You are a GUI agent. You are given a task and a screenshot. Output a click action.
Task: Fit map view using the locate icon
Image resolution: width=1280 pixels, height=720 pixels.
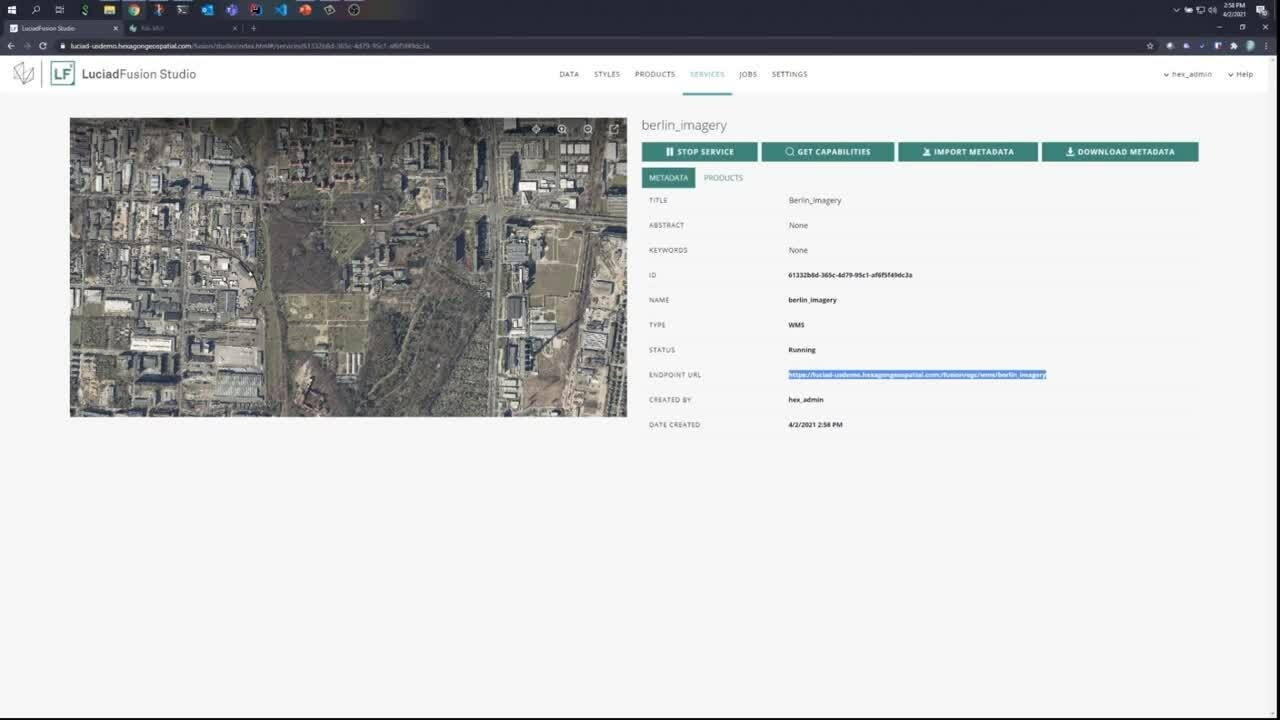536,129
